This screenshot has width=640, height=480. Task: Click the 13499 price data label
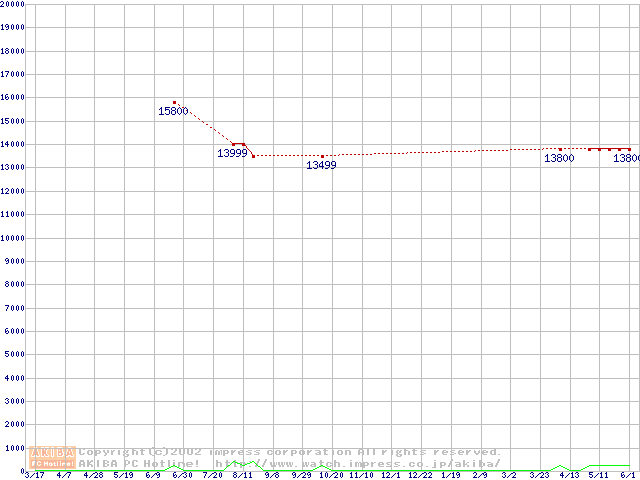321,165
